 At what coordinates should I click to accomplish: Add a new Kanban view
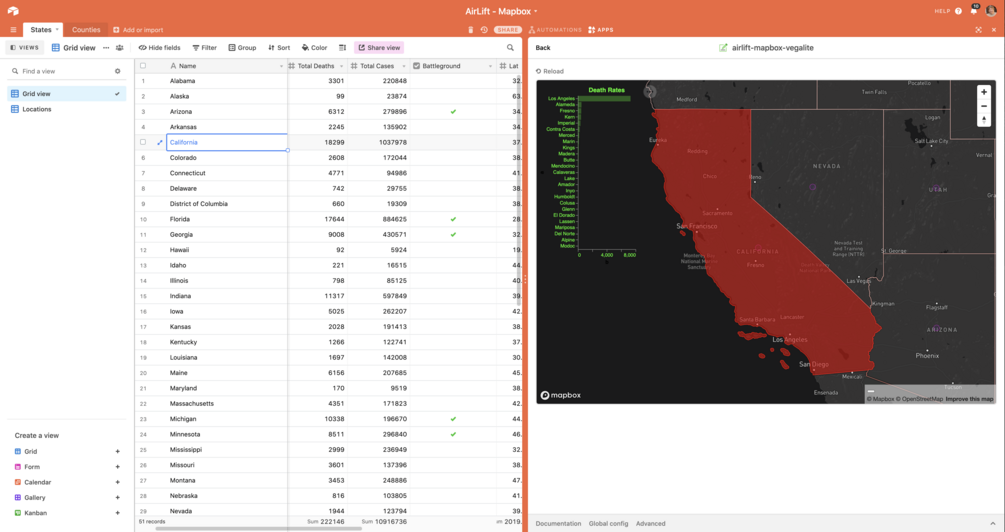click(117, 513)
